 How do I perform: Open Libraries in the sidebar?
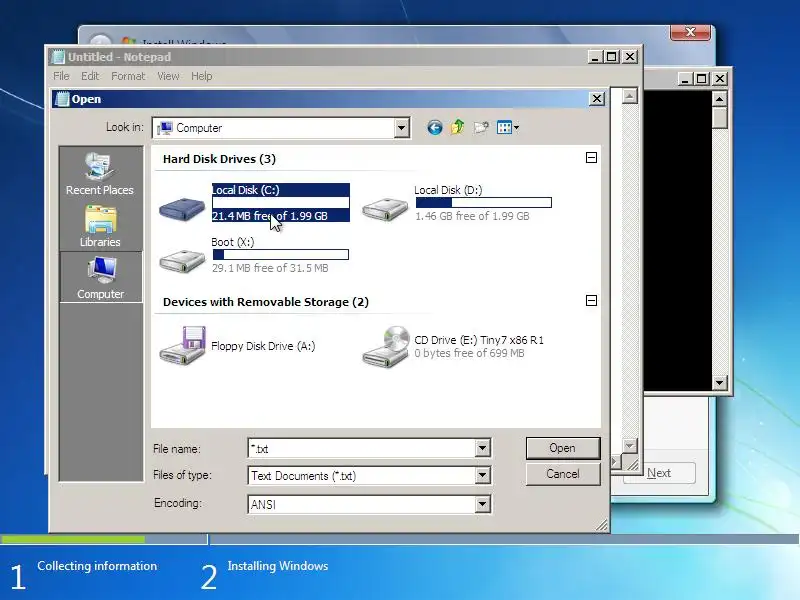point(100,226)
